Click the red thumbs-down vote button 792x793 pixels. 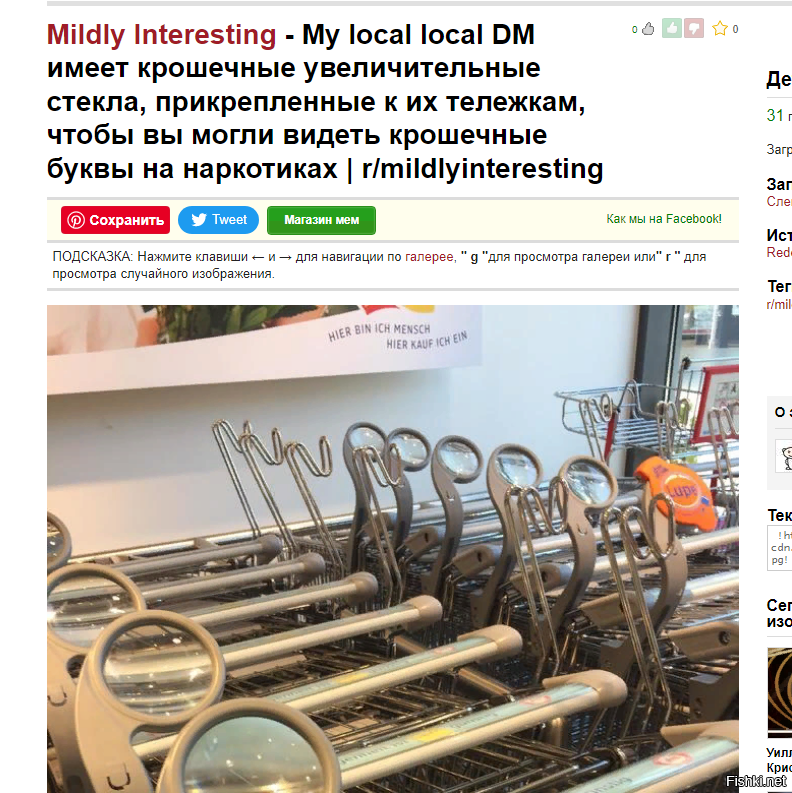[694, 28]
